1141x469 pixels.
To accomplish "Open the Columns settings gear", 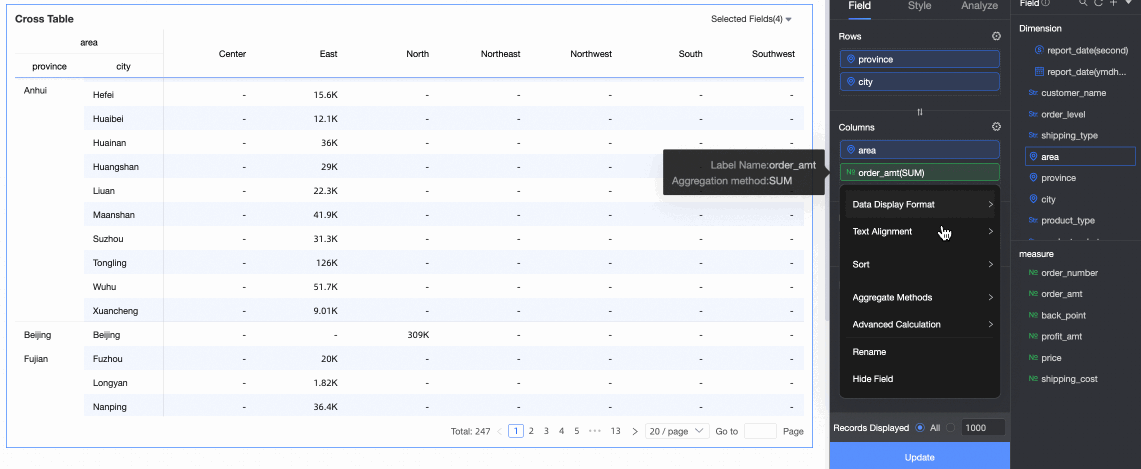I will (x=996, y=128).
